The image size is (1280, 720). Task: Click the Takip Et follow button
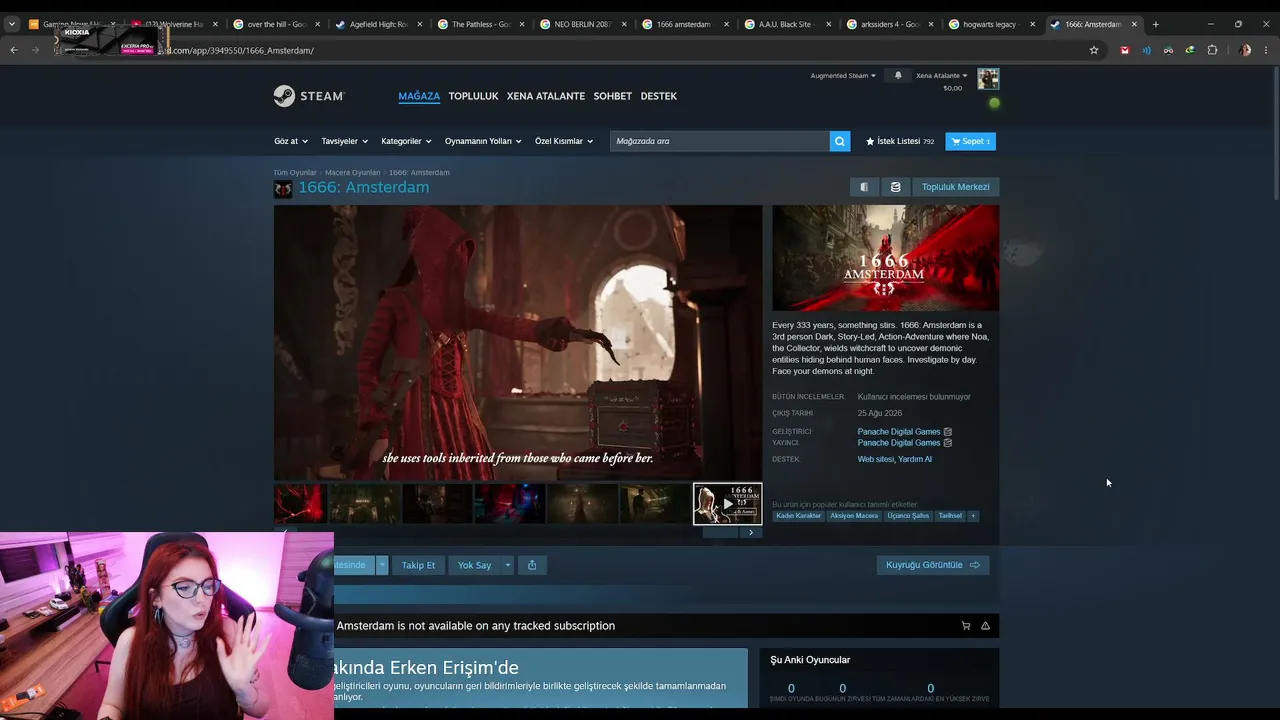click(418, 565)
